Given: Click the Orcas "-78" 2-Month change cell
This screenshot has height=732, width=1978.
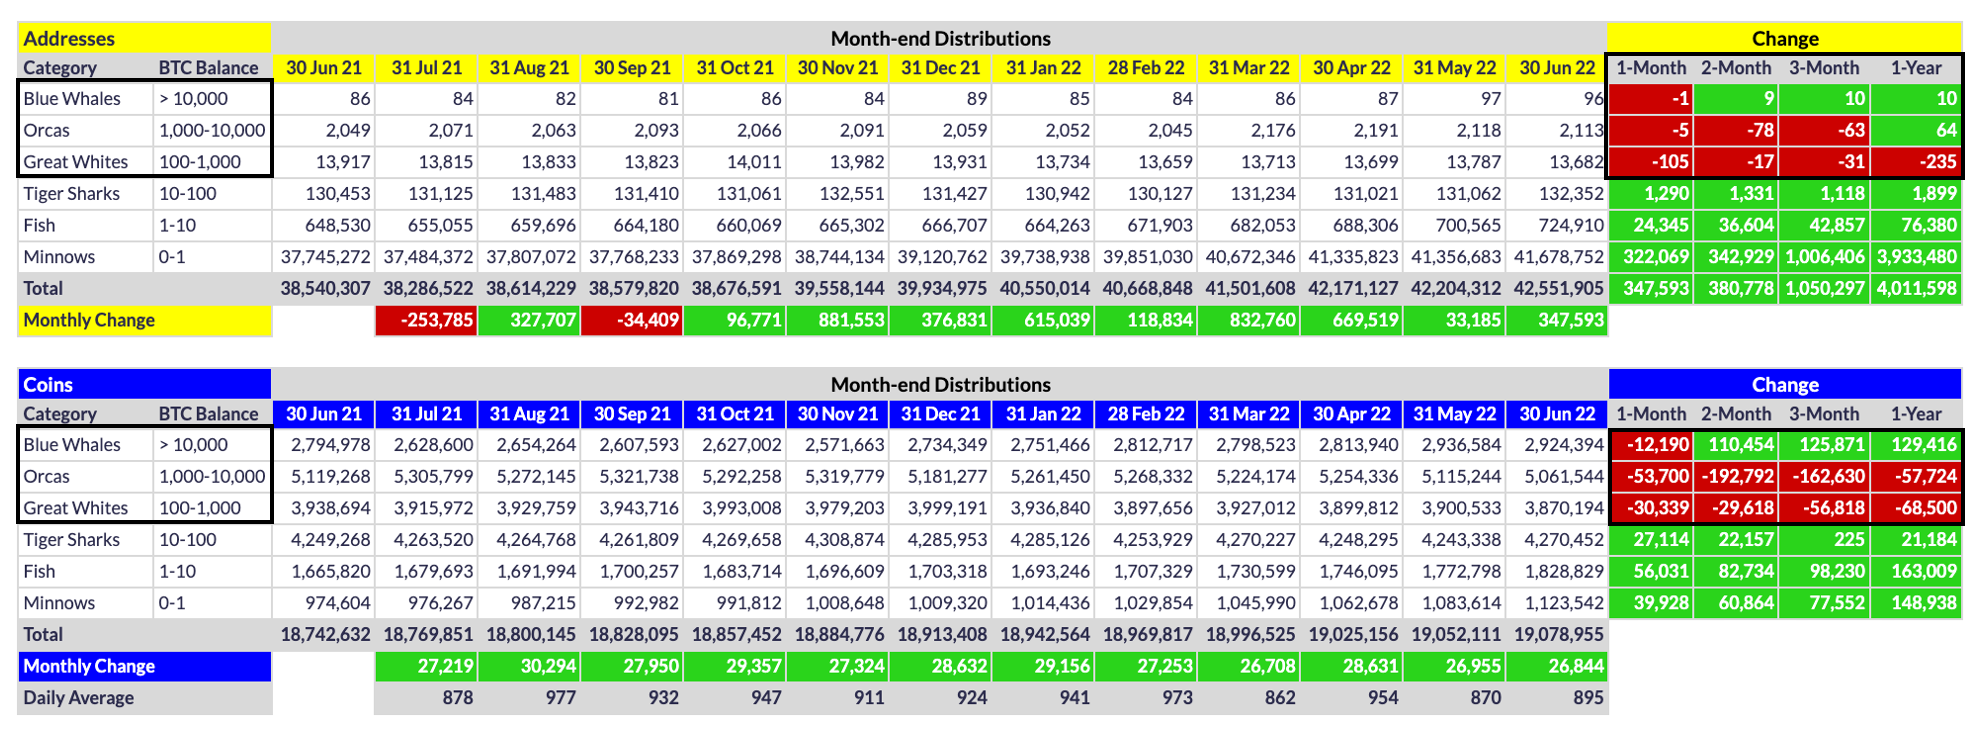Looking at the screenshot, I should pyautogui.click(x=1736, y=130).
